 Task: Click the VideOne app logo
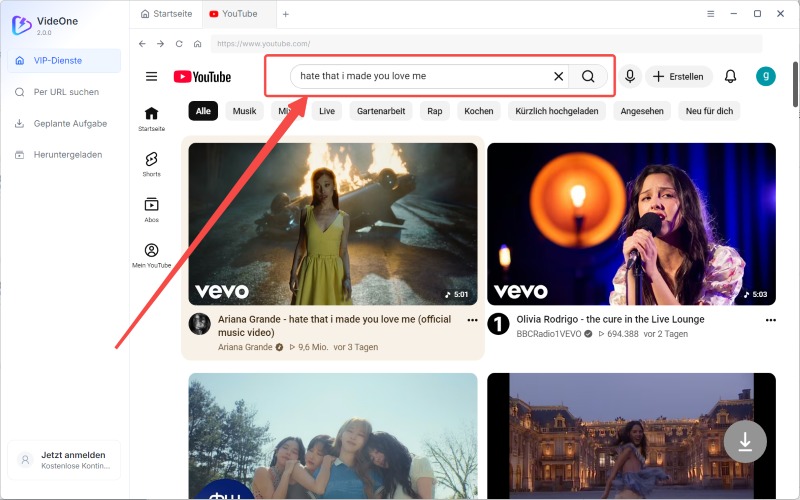tap(22, 25)
